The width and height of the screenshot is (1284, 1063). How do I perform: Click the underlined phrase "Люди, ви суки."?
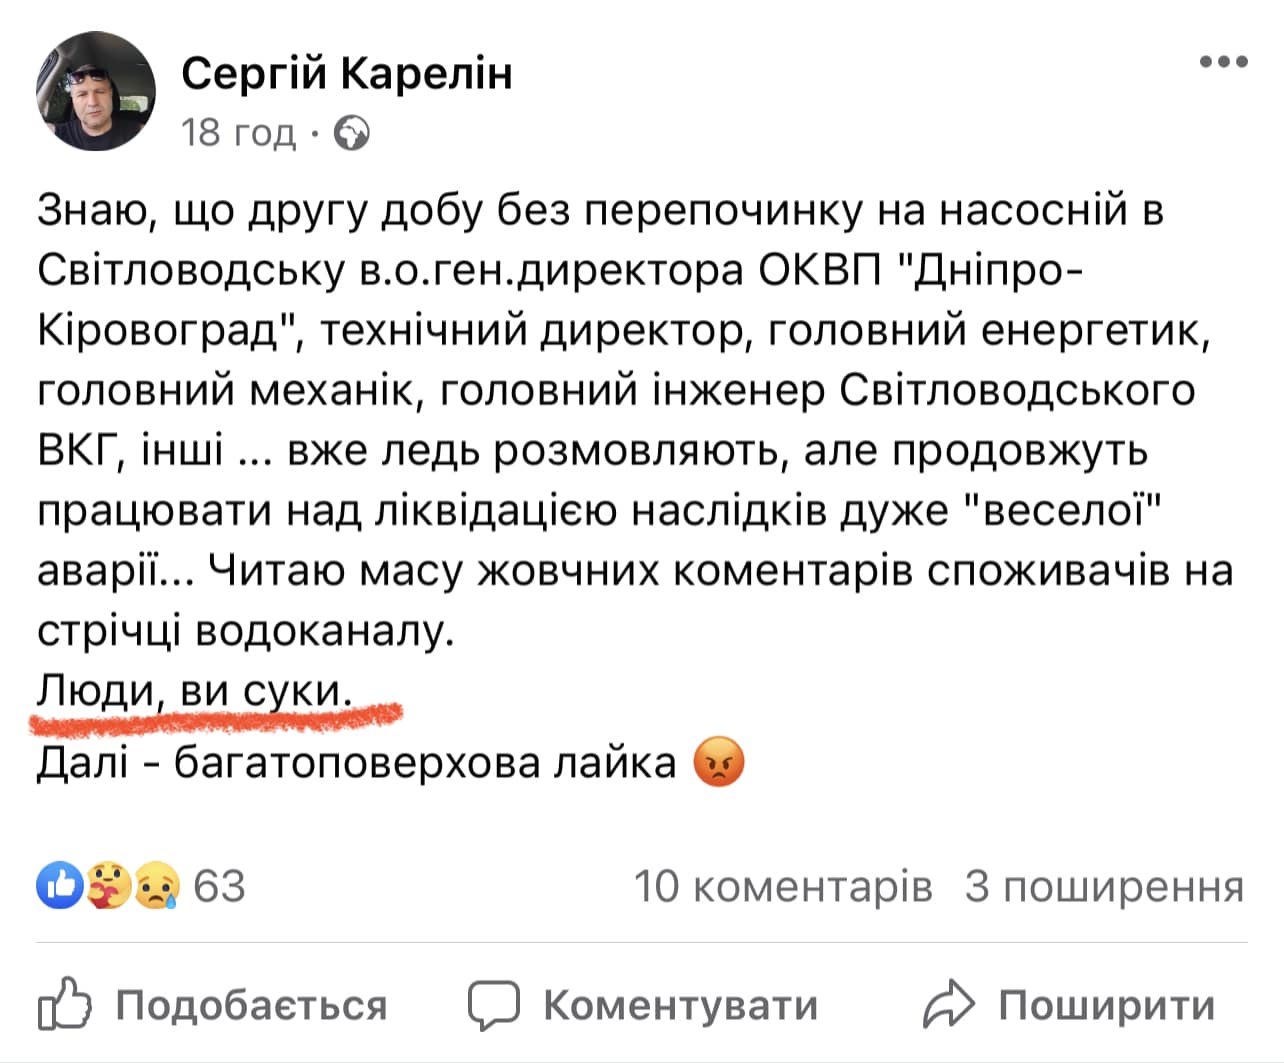pos(195,691)
